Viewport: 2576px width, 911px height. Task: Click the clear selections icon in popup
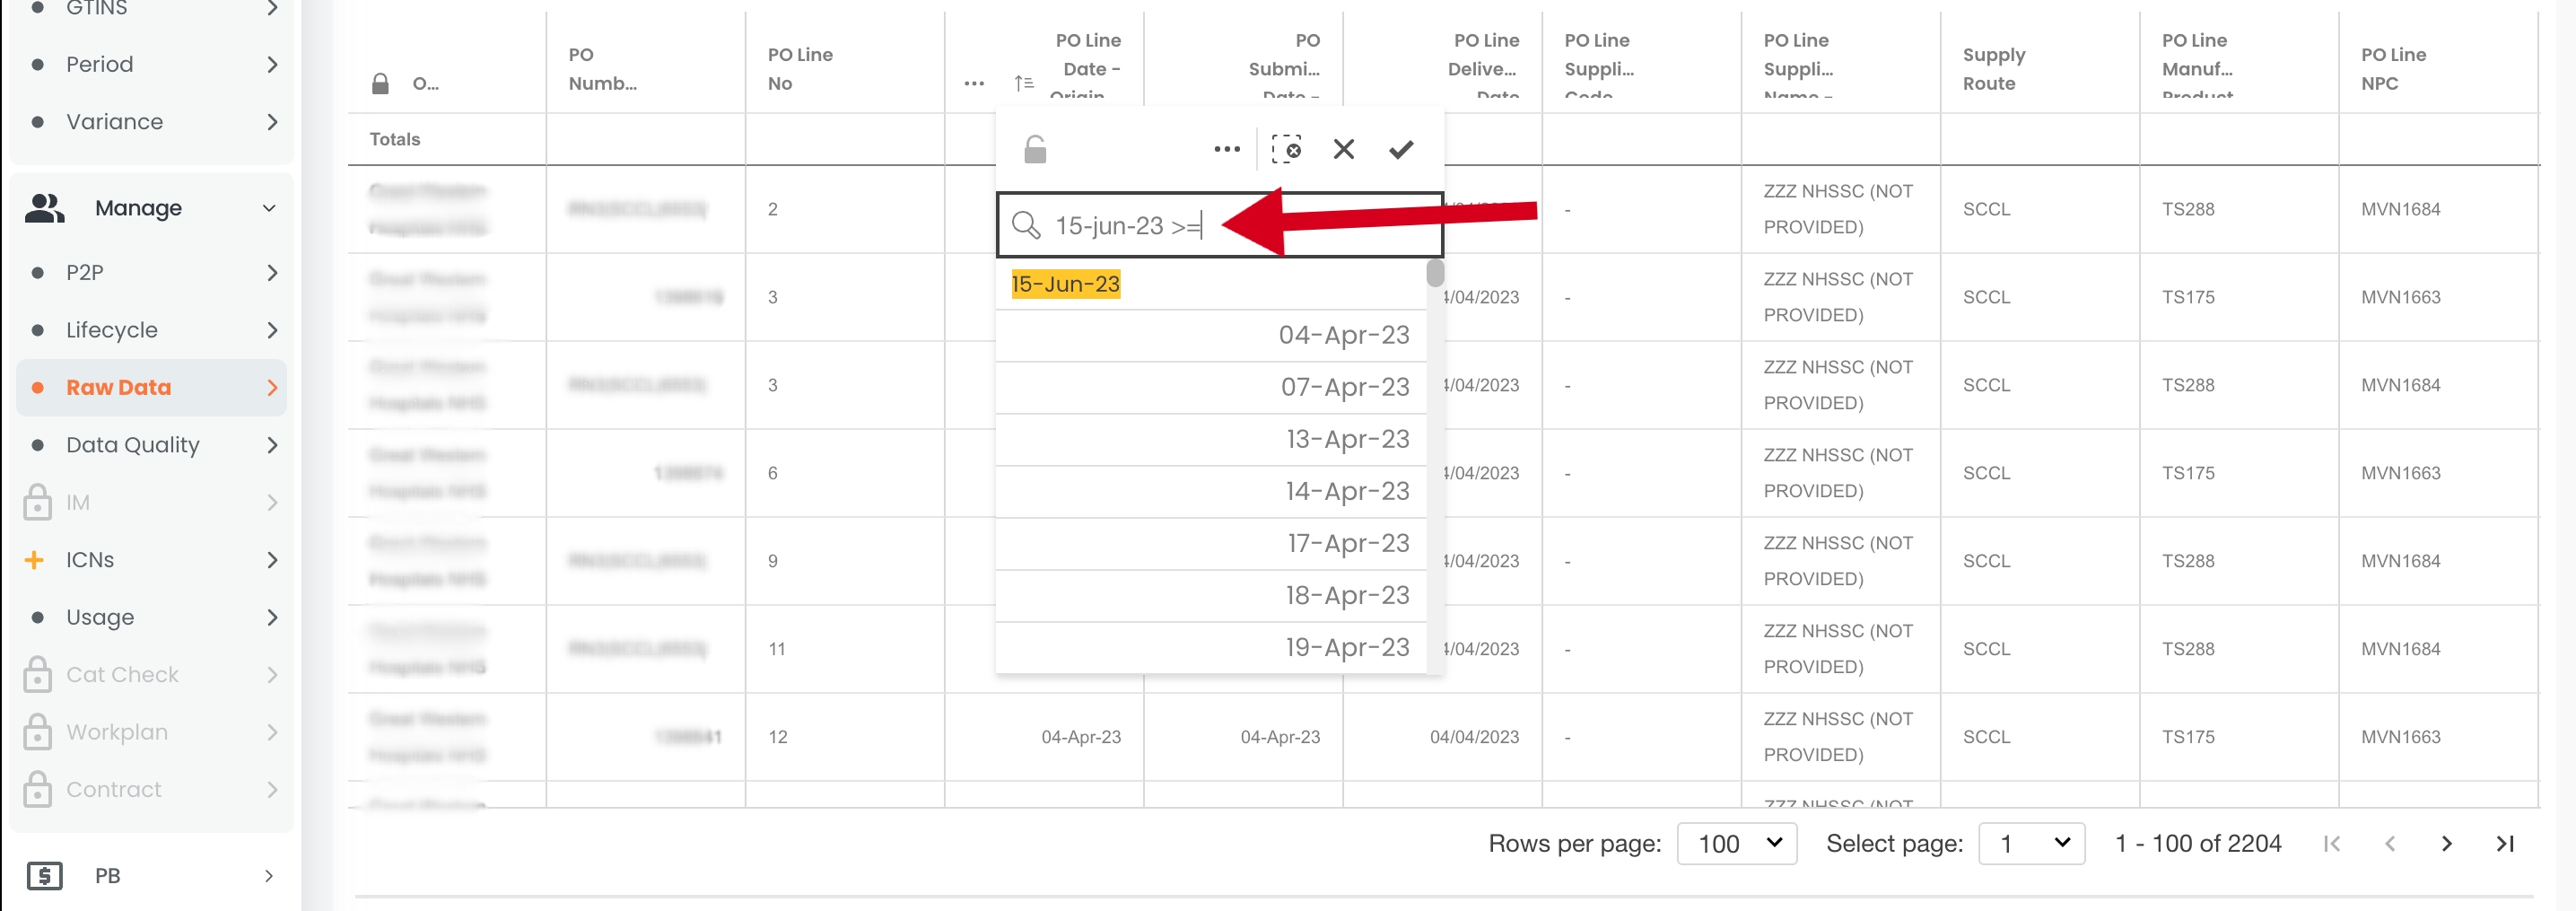[1286, 149]
